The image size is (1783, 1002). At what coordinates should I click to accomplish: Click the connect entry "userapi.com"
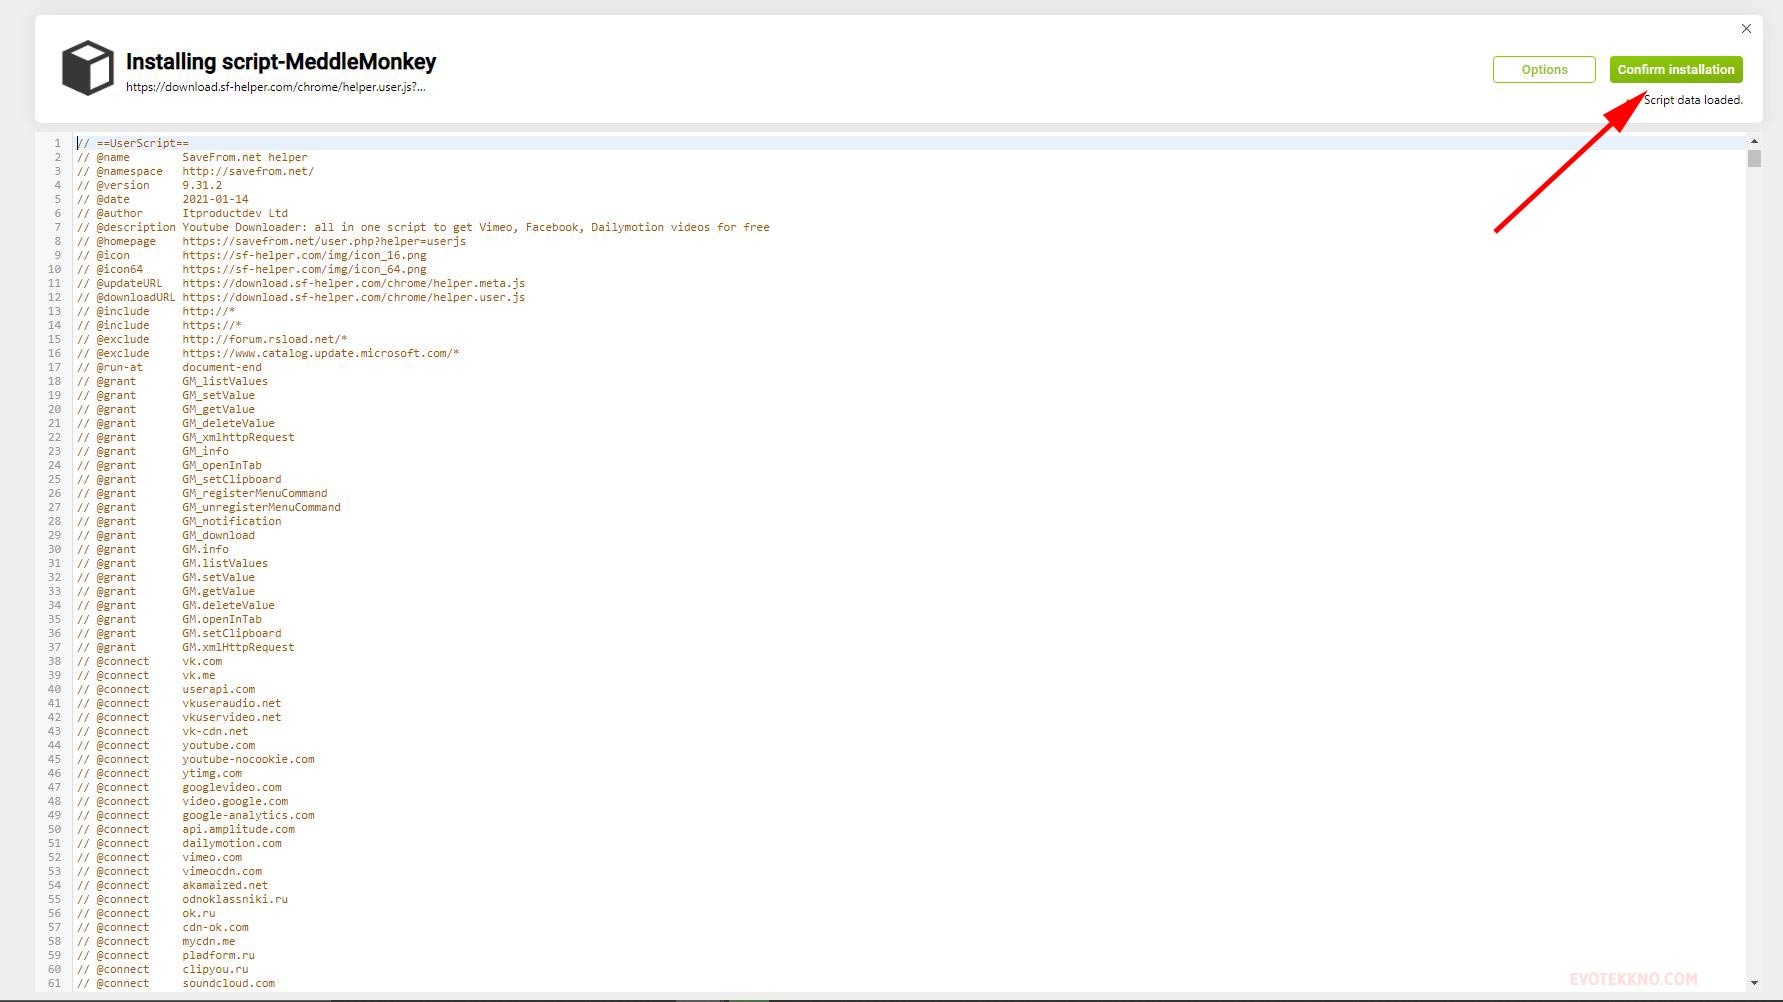[x=218, y=689]
